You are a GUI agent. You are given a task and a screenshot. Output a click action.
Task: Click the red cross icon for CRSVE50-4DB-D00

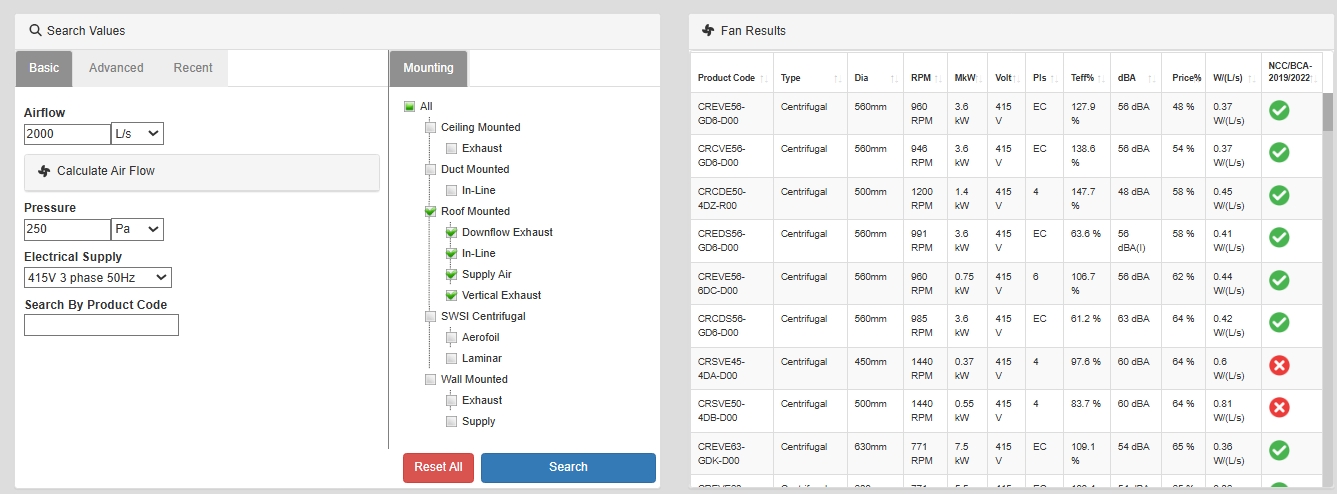[x=1278, y=407]
